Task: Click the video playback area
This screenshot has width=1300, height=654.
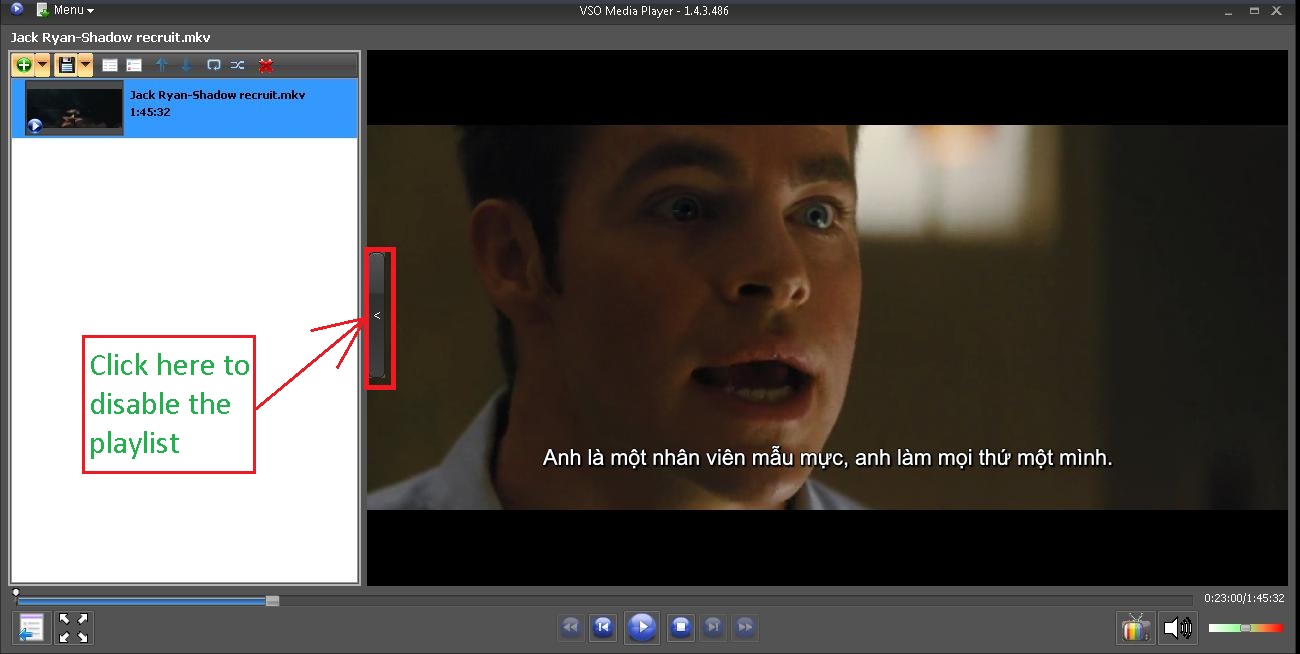Action: tap(827, 317)
